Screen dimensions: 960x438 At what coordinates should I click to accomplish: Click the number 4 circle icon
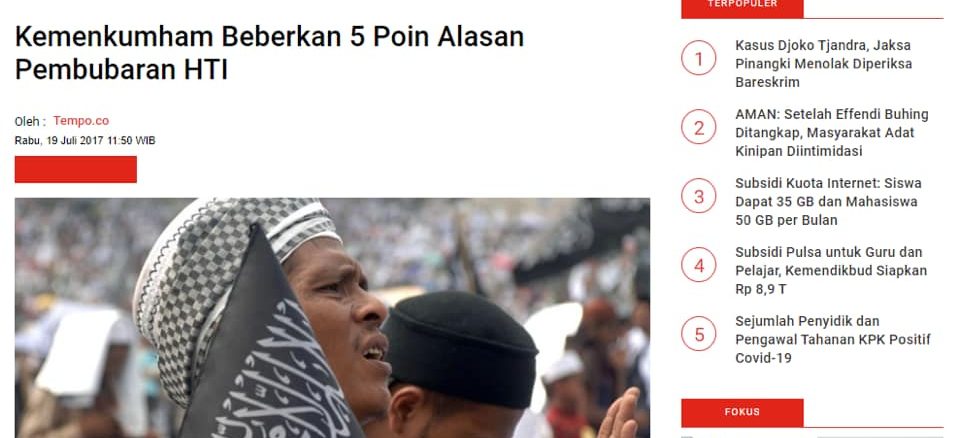tap(699, 265)
